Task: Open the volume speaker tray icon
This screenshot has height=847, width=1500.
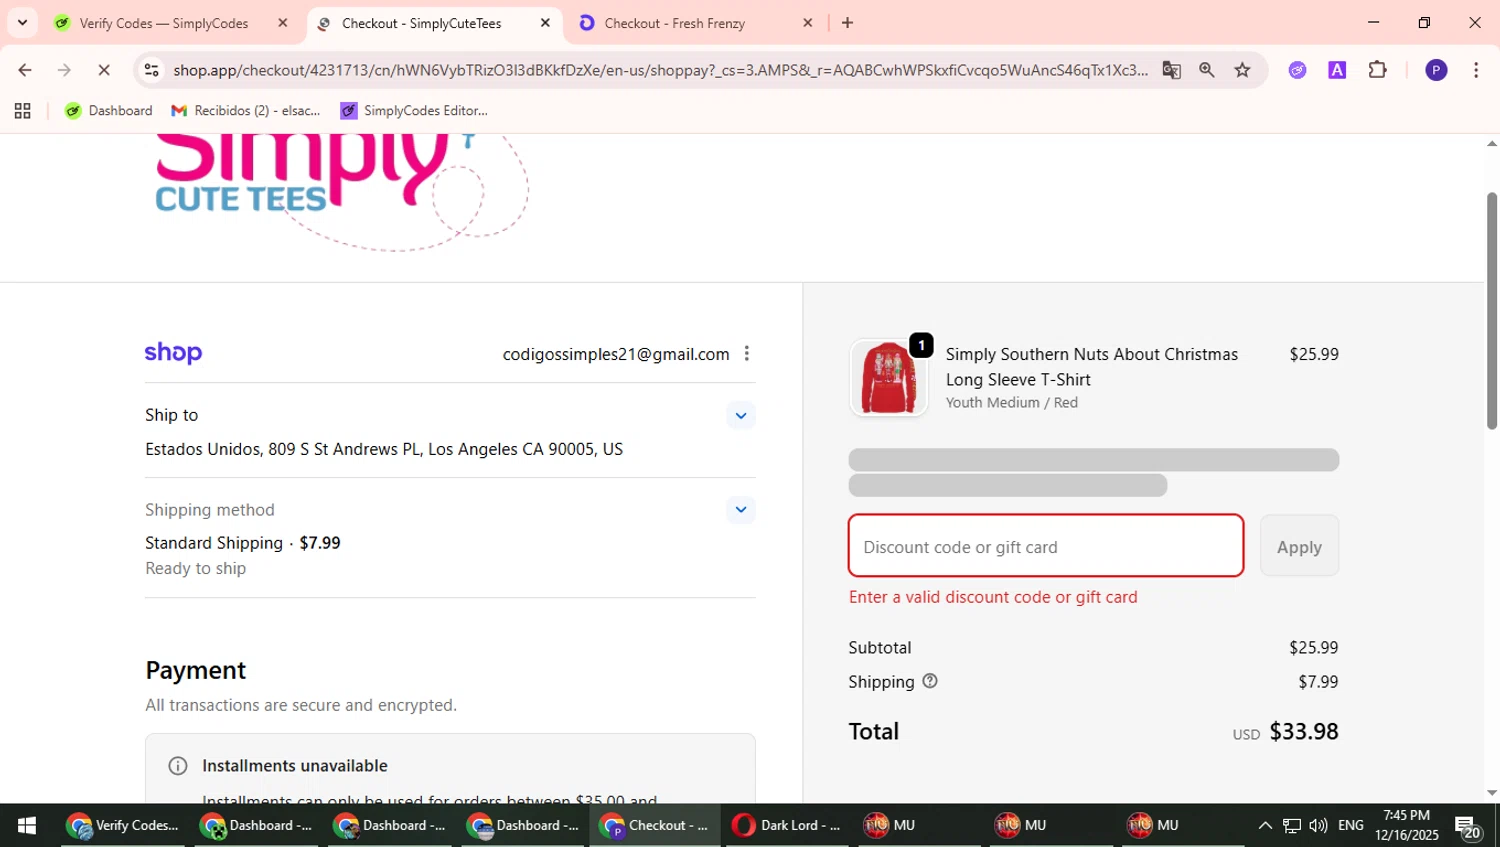Action: click(1319, 826)
